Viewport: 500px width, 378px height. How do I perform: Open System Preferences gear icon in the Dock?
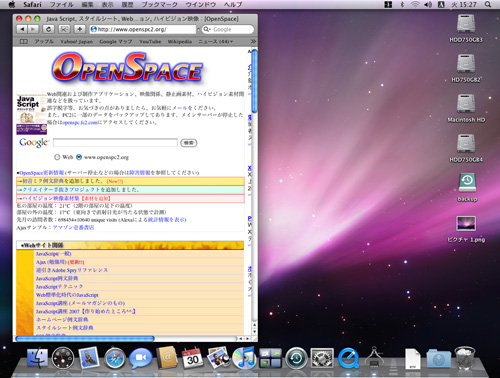[322, 358]
